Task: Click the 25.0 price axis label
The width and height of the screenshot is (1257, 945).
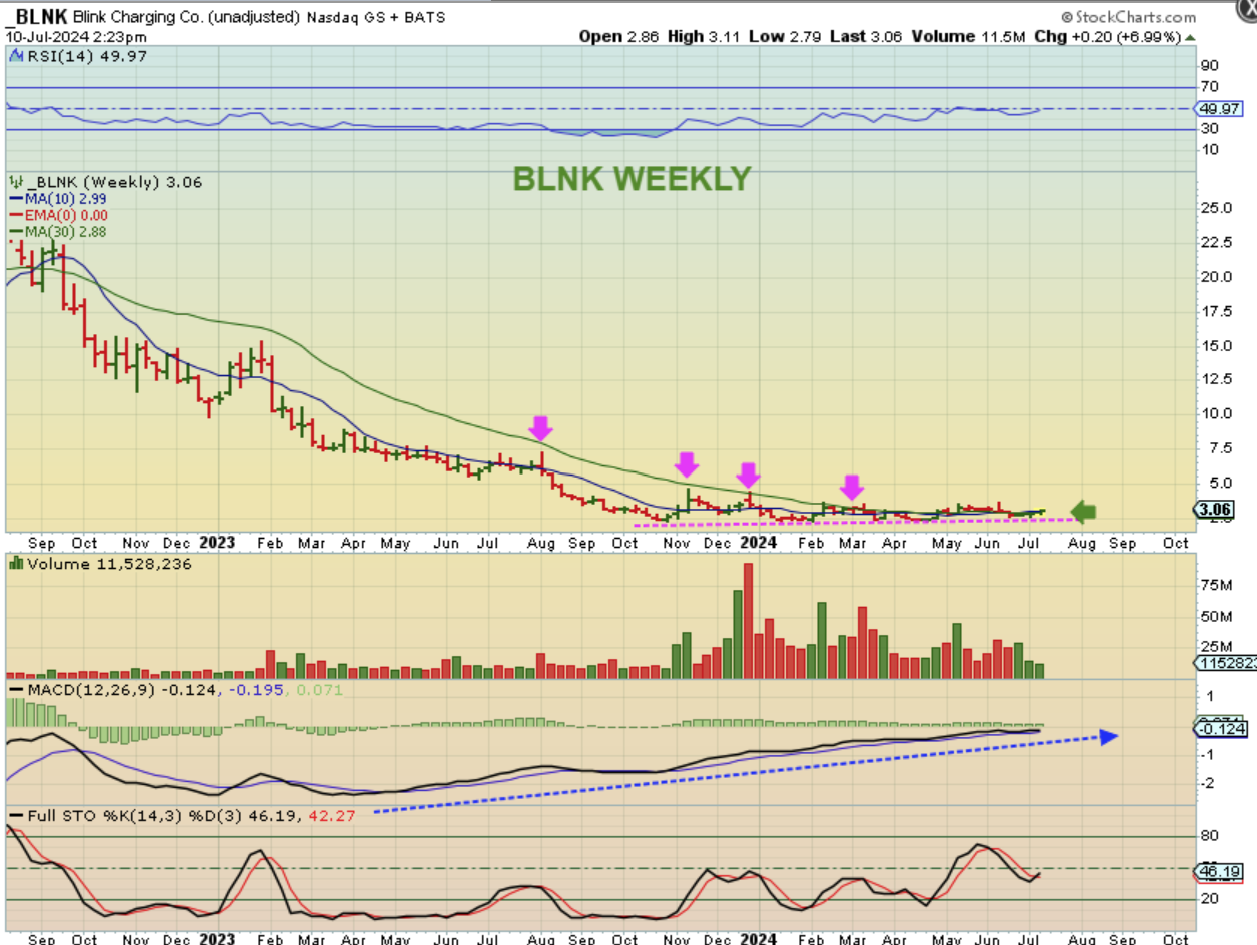Action: [1217, 208]
